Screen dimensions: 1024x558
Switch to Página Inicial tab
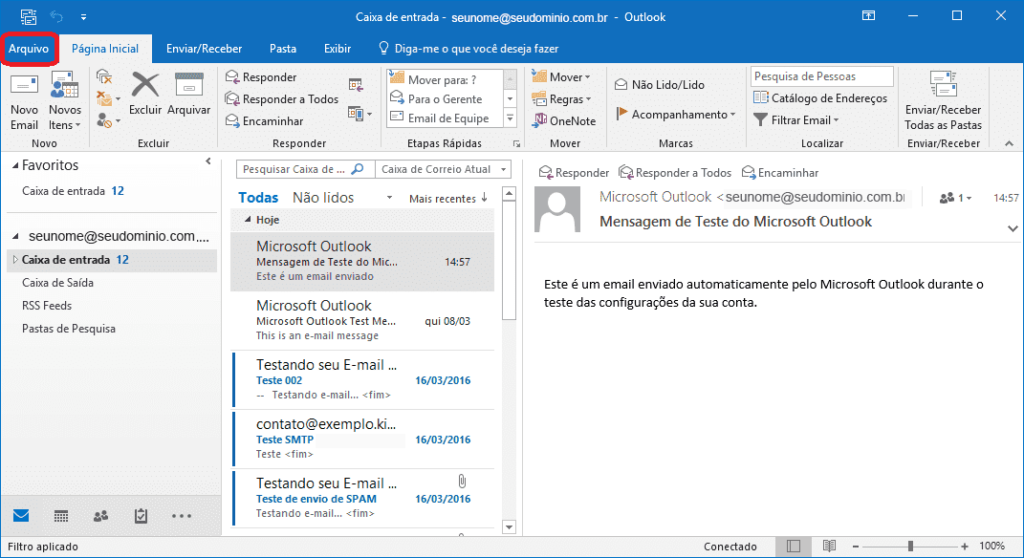point(105,49)
